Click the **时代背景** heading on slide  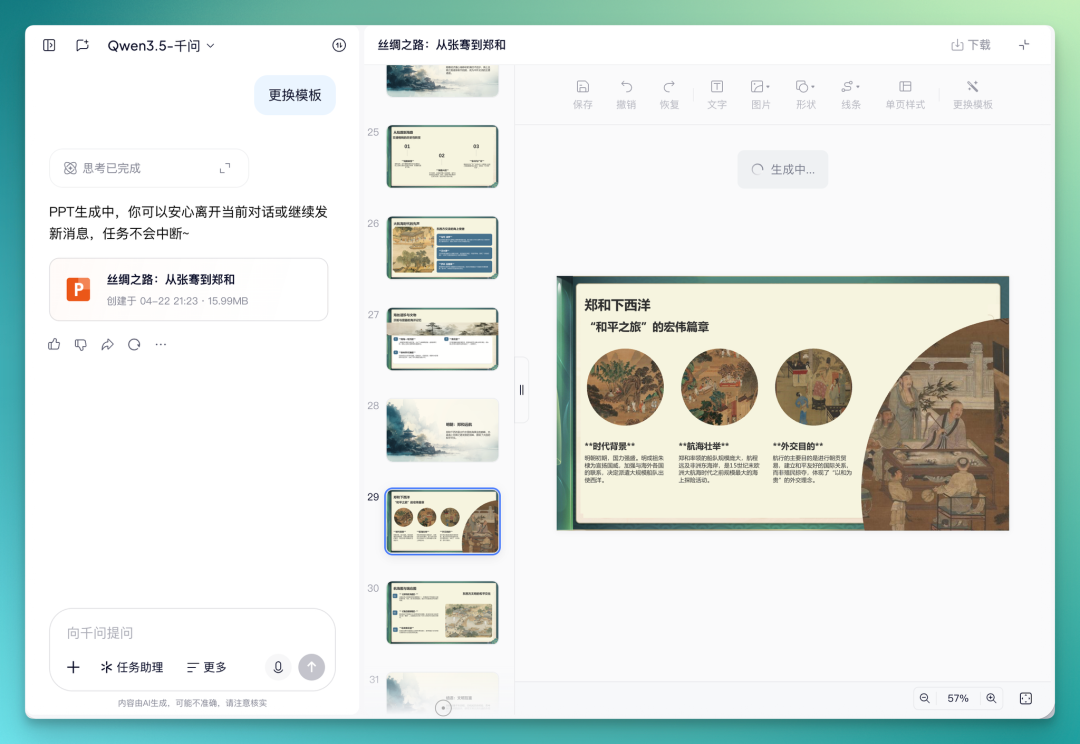[610, 446]
